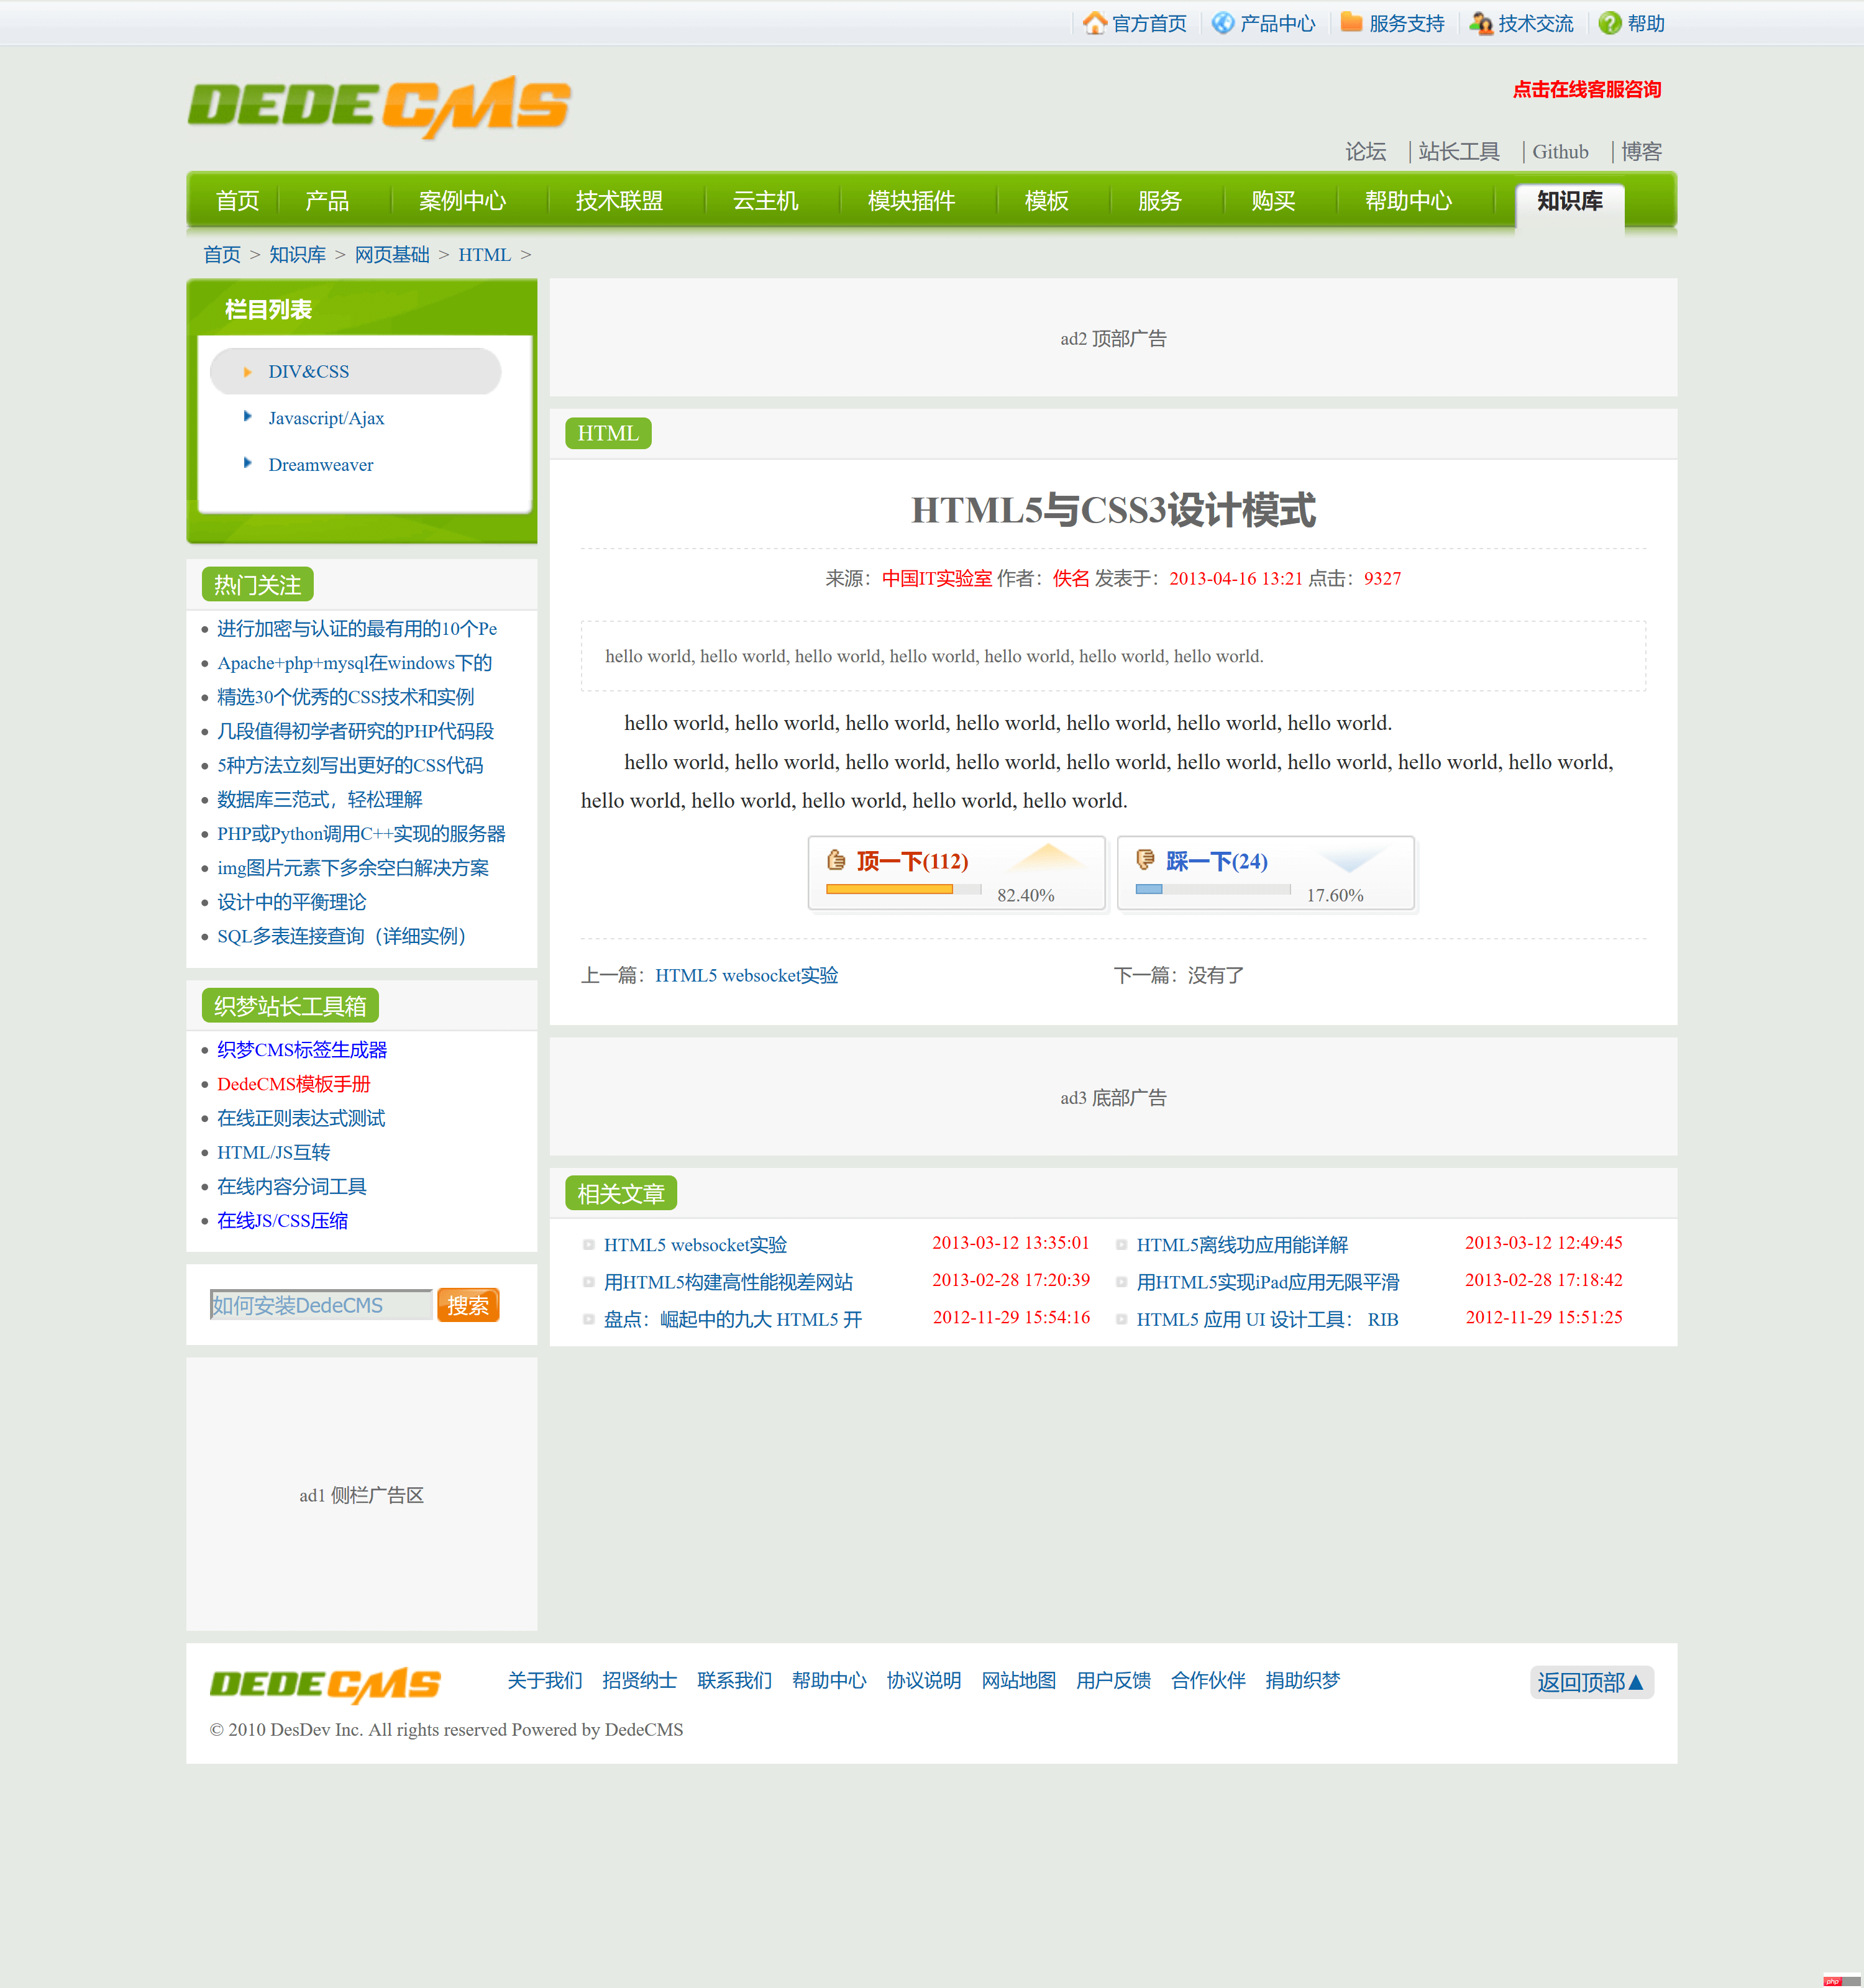
Task: Open 关于我们 in the footer
Action: pos(545,1680)
